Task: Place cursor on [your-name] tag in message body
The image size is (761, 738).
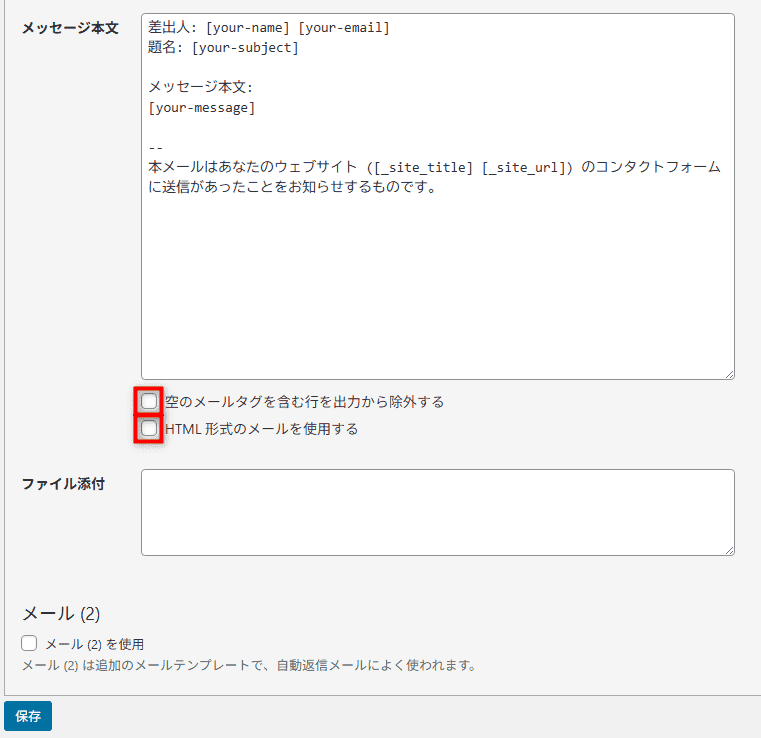Action: click(247, 28)
